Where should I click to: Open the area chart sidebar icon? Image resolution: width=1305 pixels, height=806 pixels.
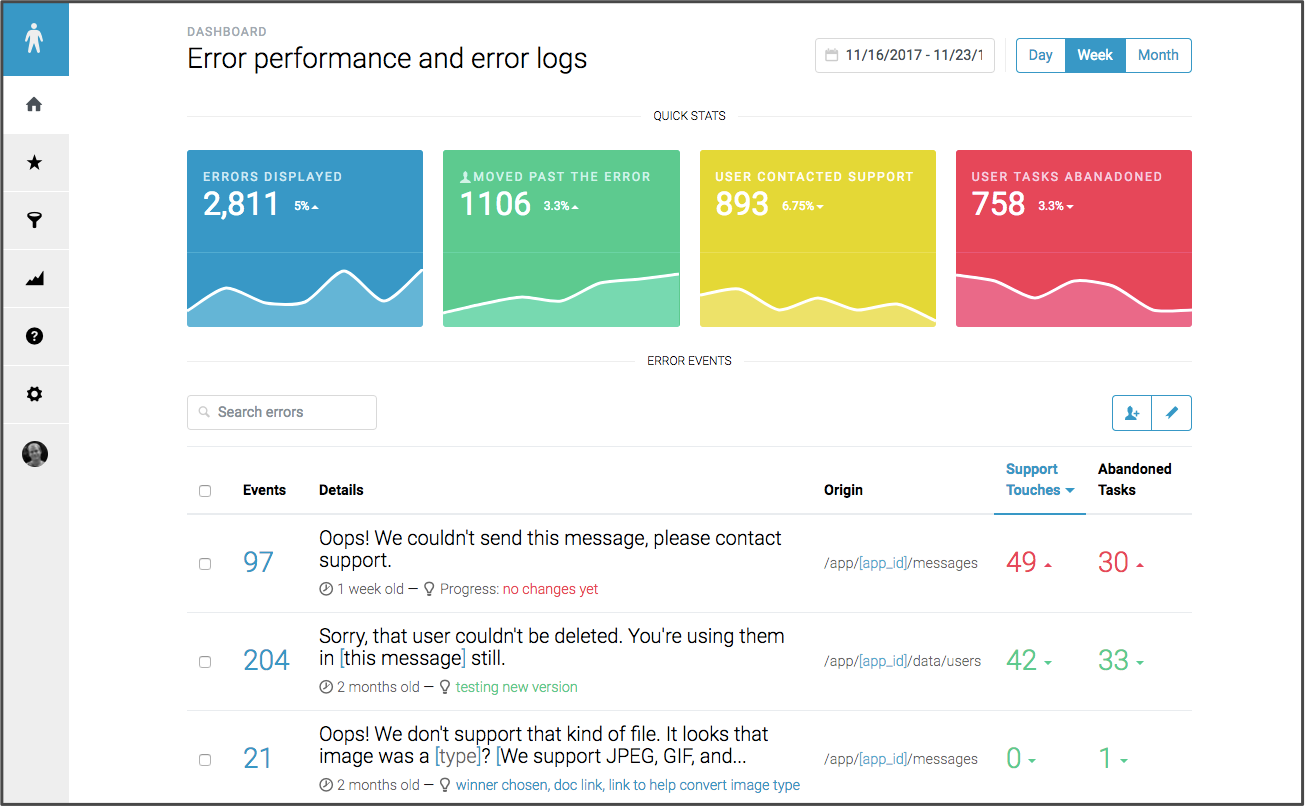click(35, 279)
